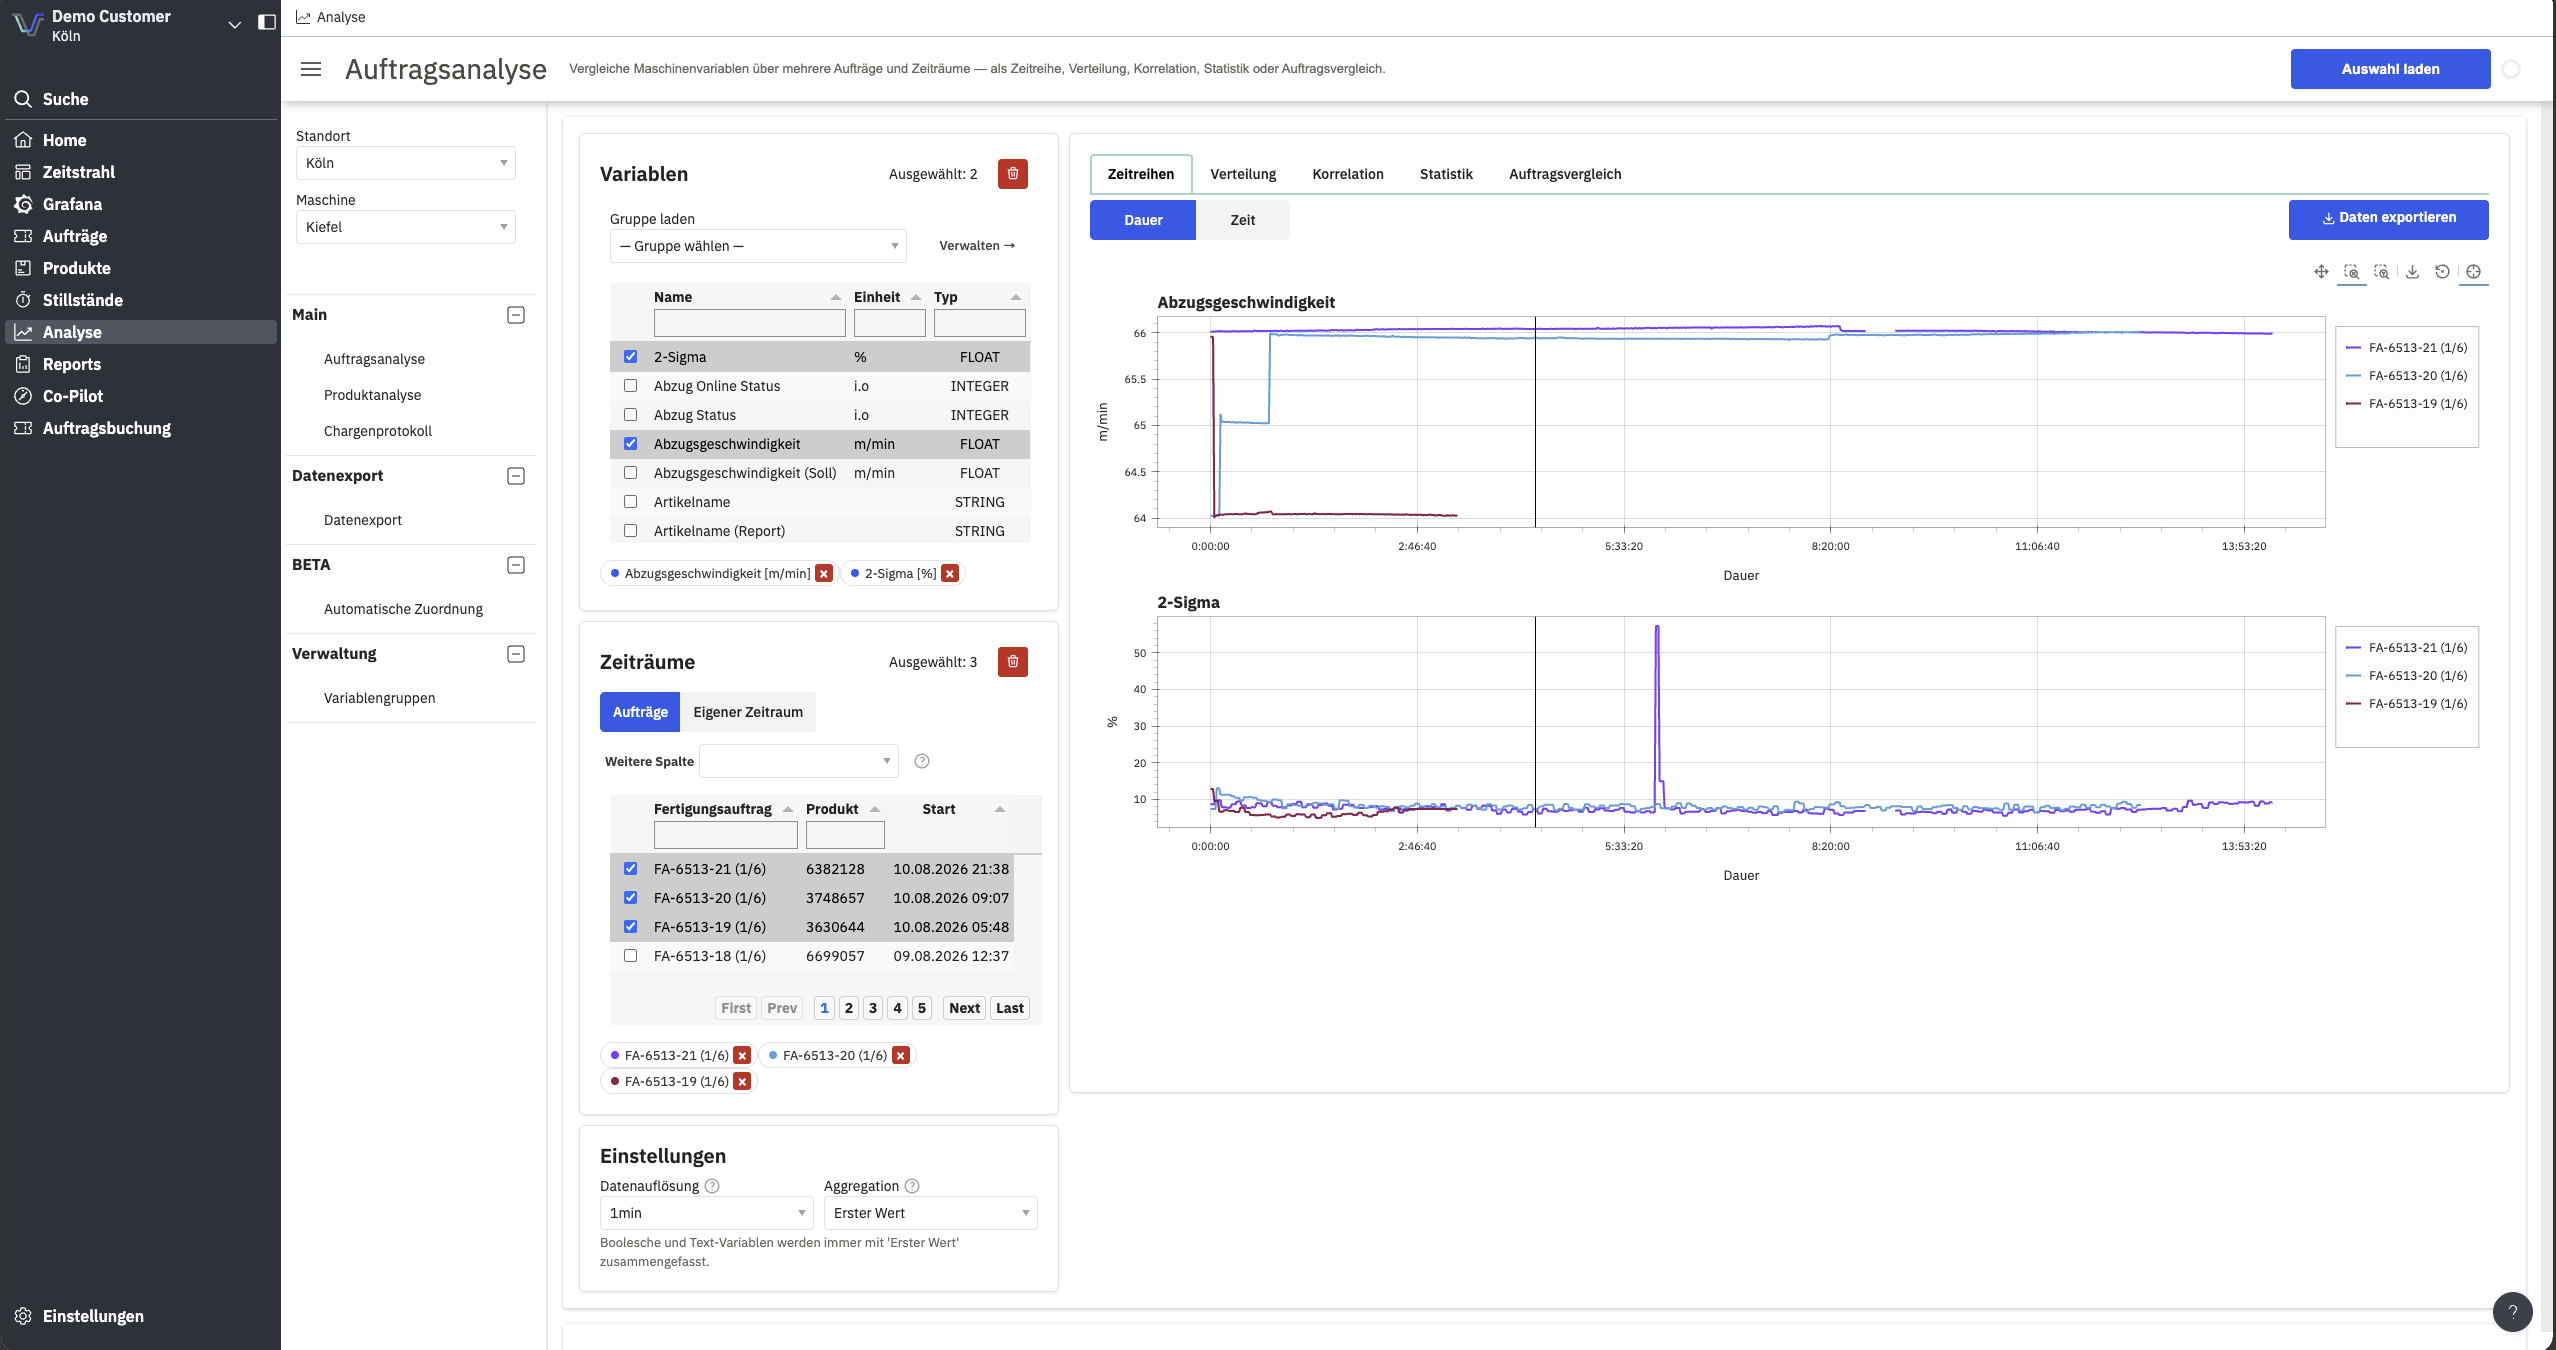The width and height of the screenshot is (2556, 1350).
Task: Open the hamburger menu next to Auftragsanalyse
Action: 311,69
